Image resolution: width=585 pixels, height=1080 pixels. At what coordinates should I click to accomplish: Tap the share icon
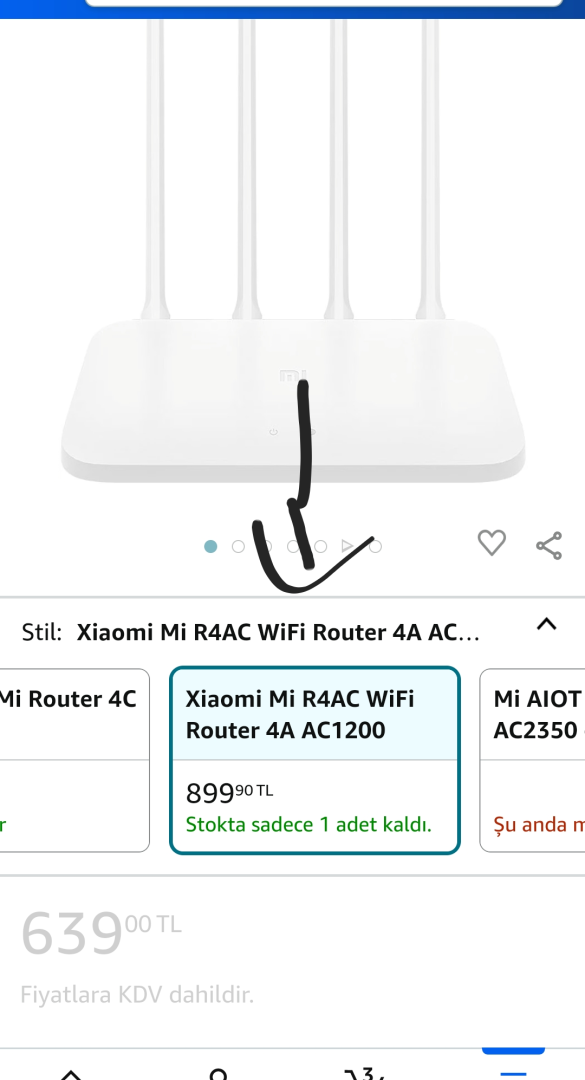pyautogui.click(x=548, y=546)
